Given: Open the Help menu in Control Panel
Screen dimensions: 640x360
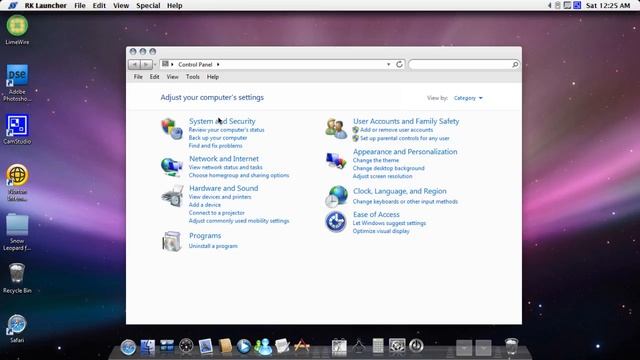Looking at the screenshot, I should click(x=213, y=77).
